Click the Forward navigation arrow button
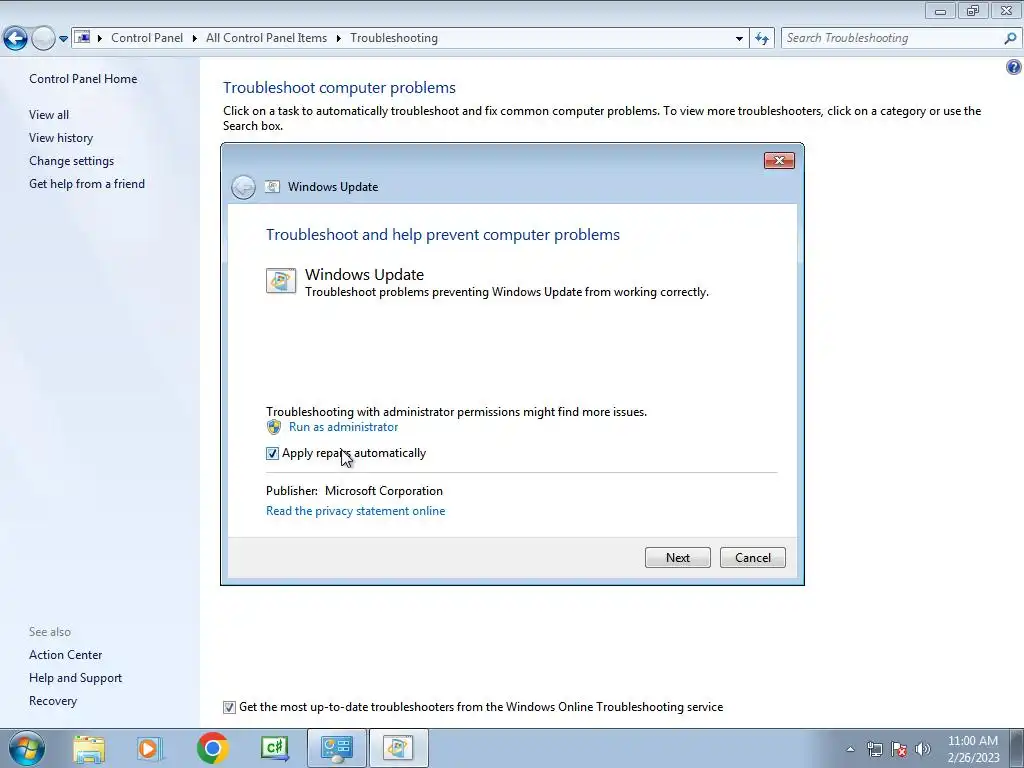Screen dimensions: 1024x768 [x=43, y=38]
